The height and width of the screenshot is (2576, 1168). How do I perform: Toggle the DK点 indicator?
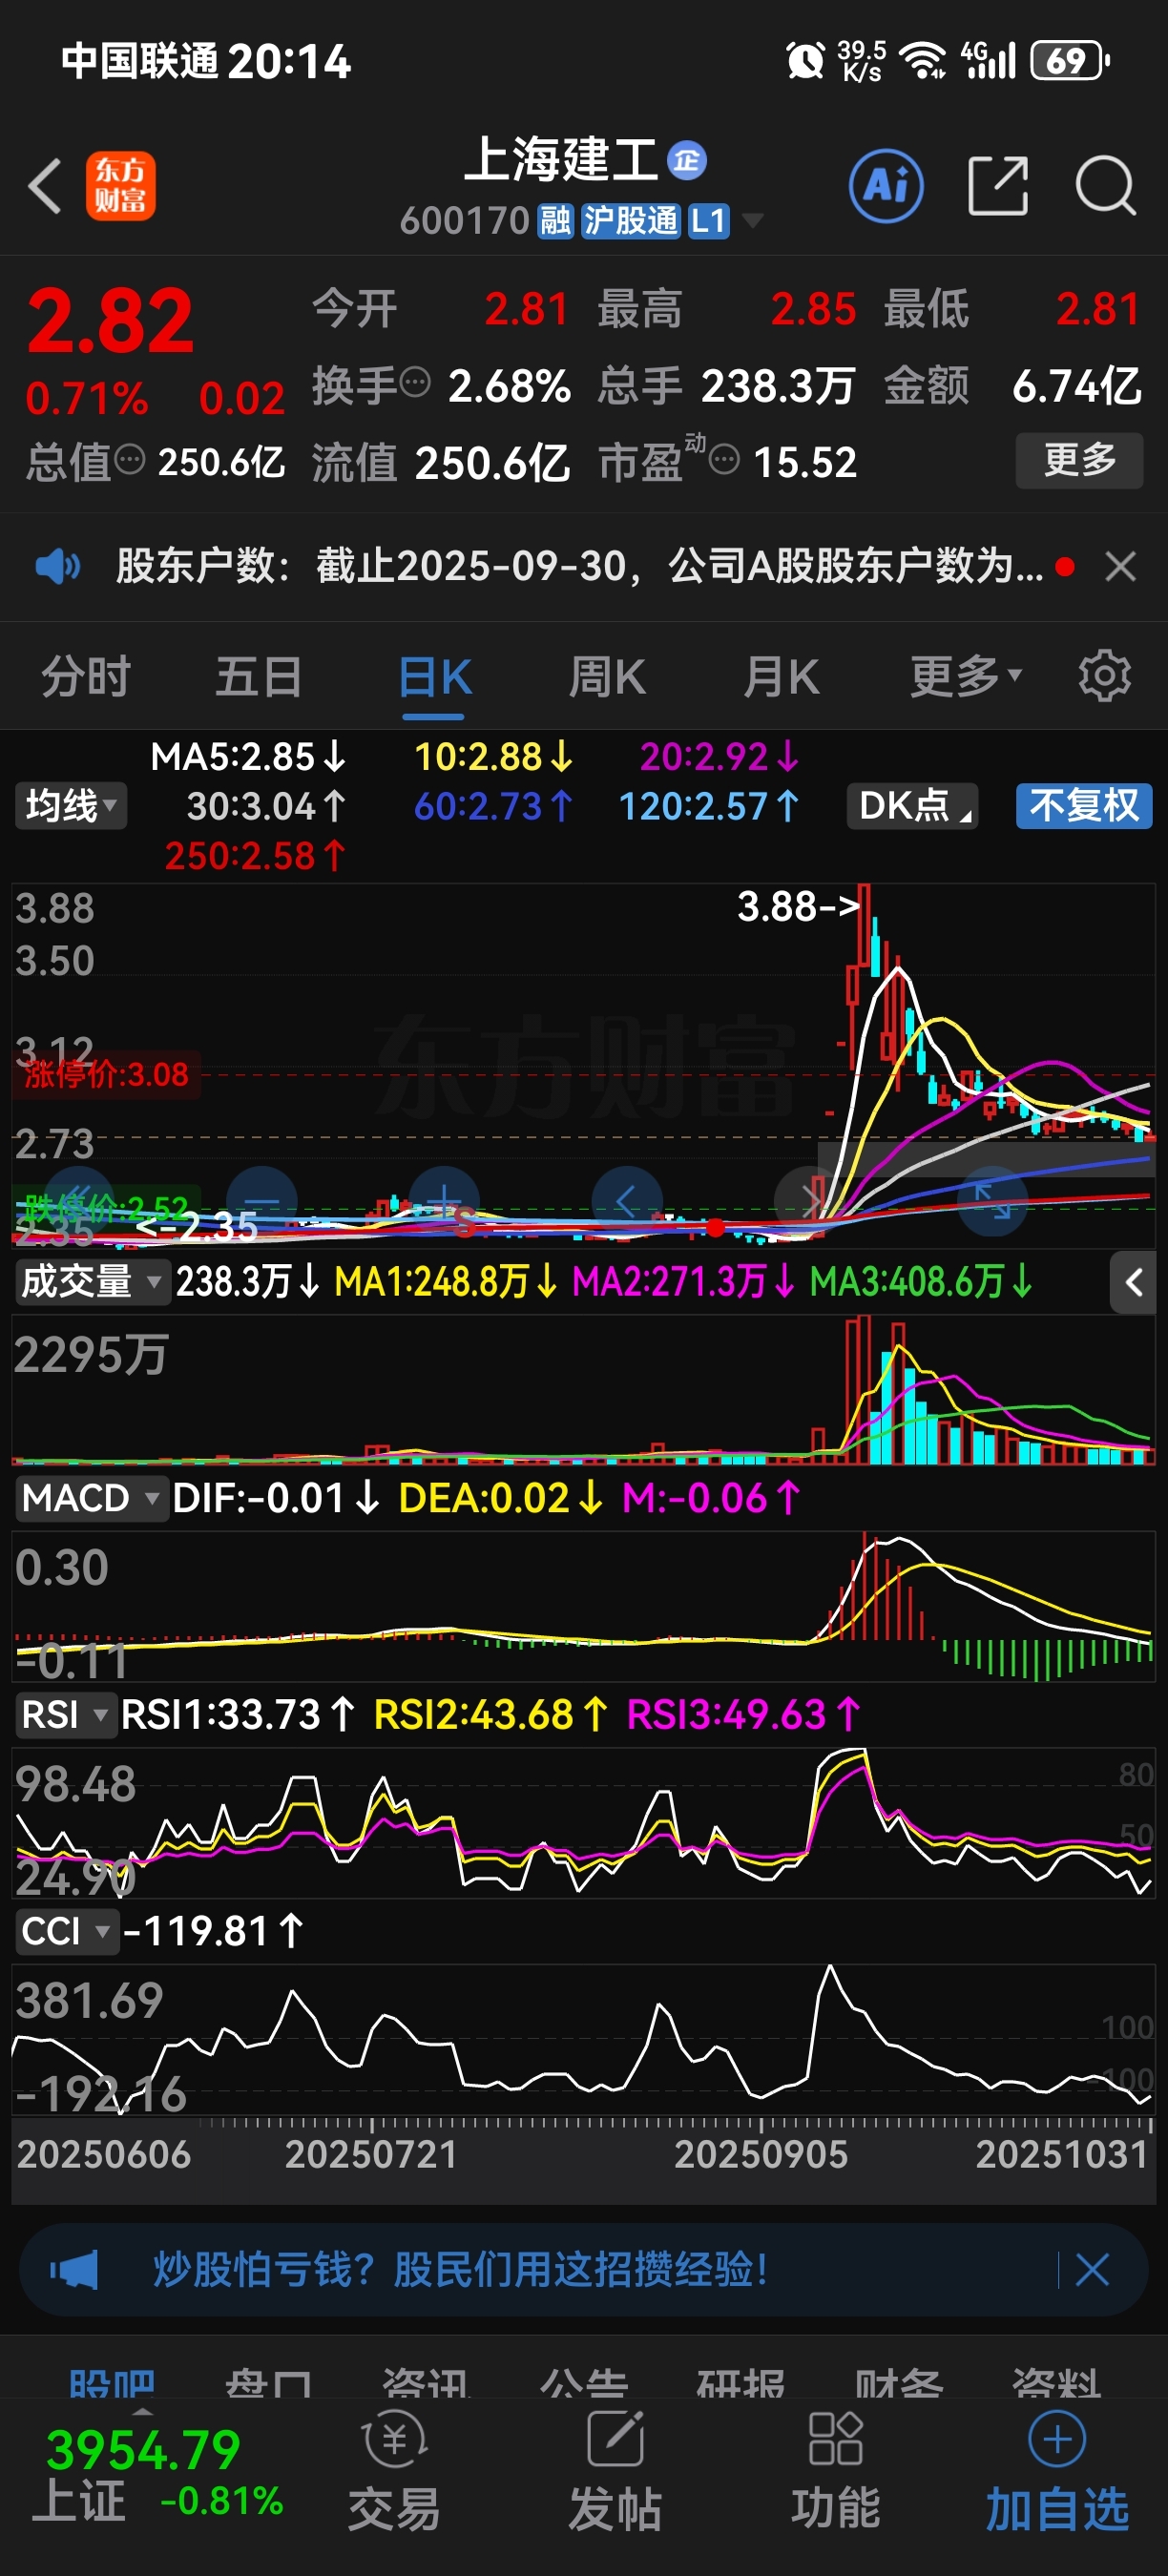coord(912,806)
